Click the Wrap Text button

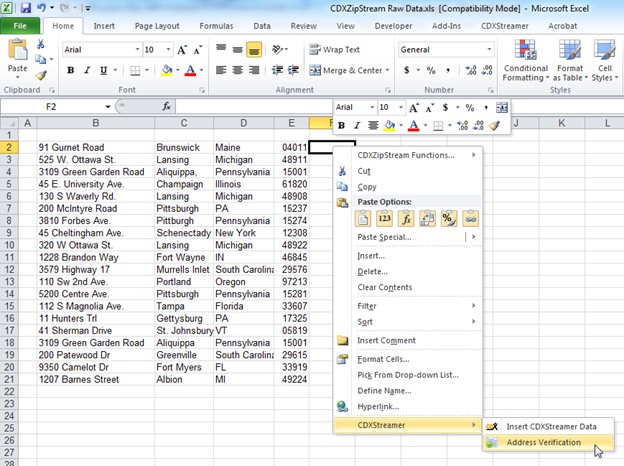(335, 50)
